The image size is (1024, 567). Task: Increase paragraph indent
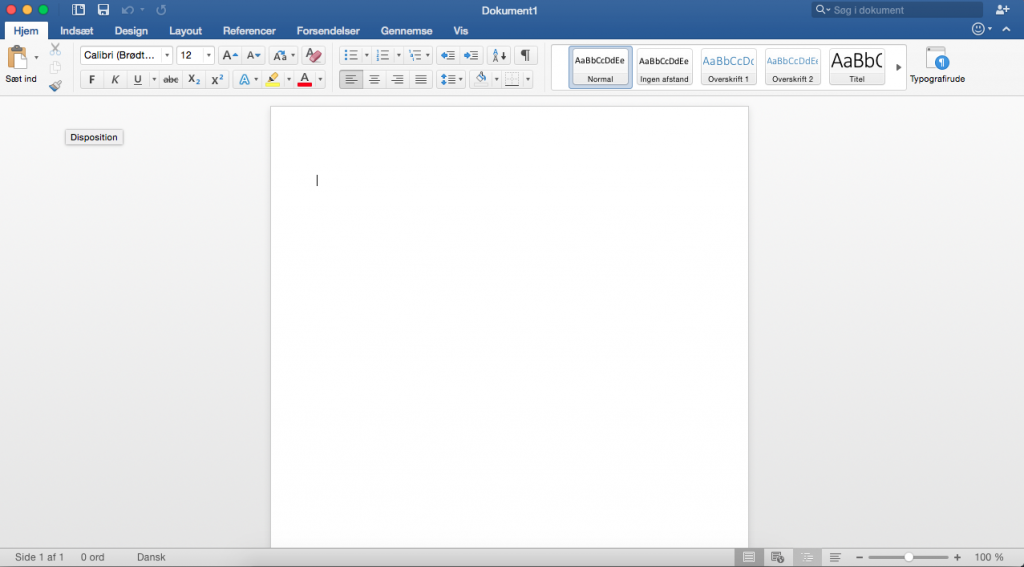coord(471,56)
